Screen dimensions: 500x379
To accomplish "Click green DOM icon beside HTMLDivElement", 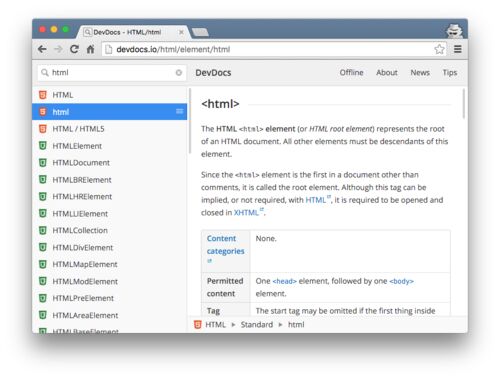I will [43, 247].
